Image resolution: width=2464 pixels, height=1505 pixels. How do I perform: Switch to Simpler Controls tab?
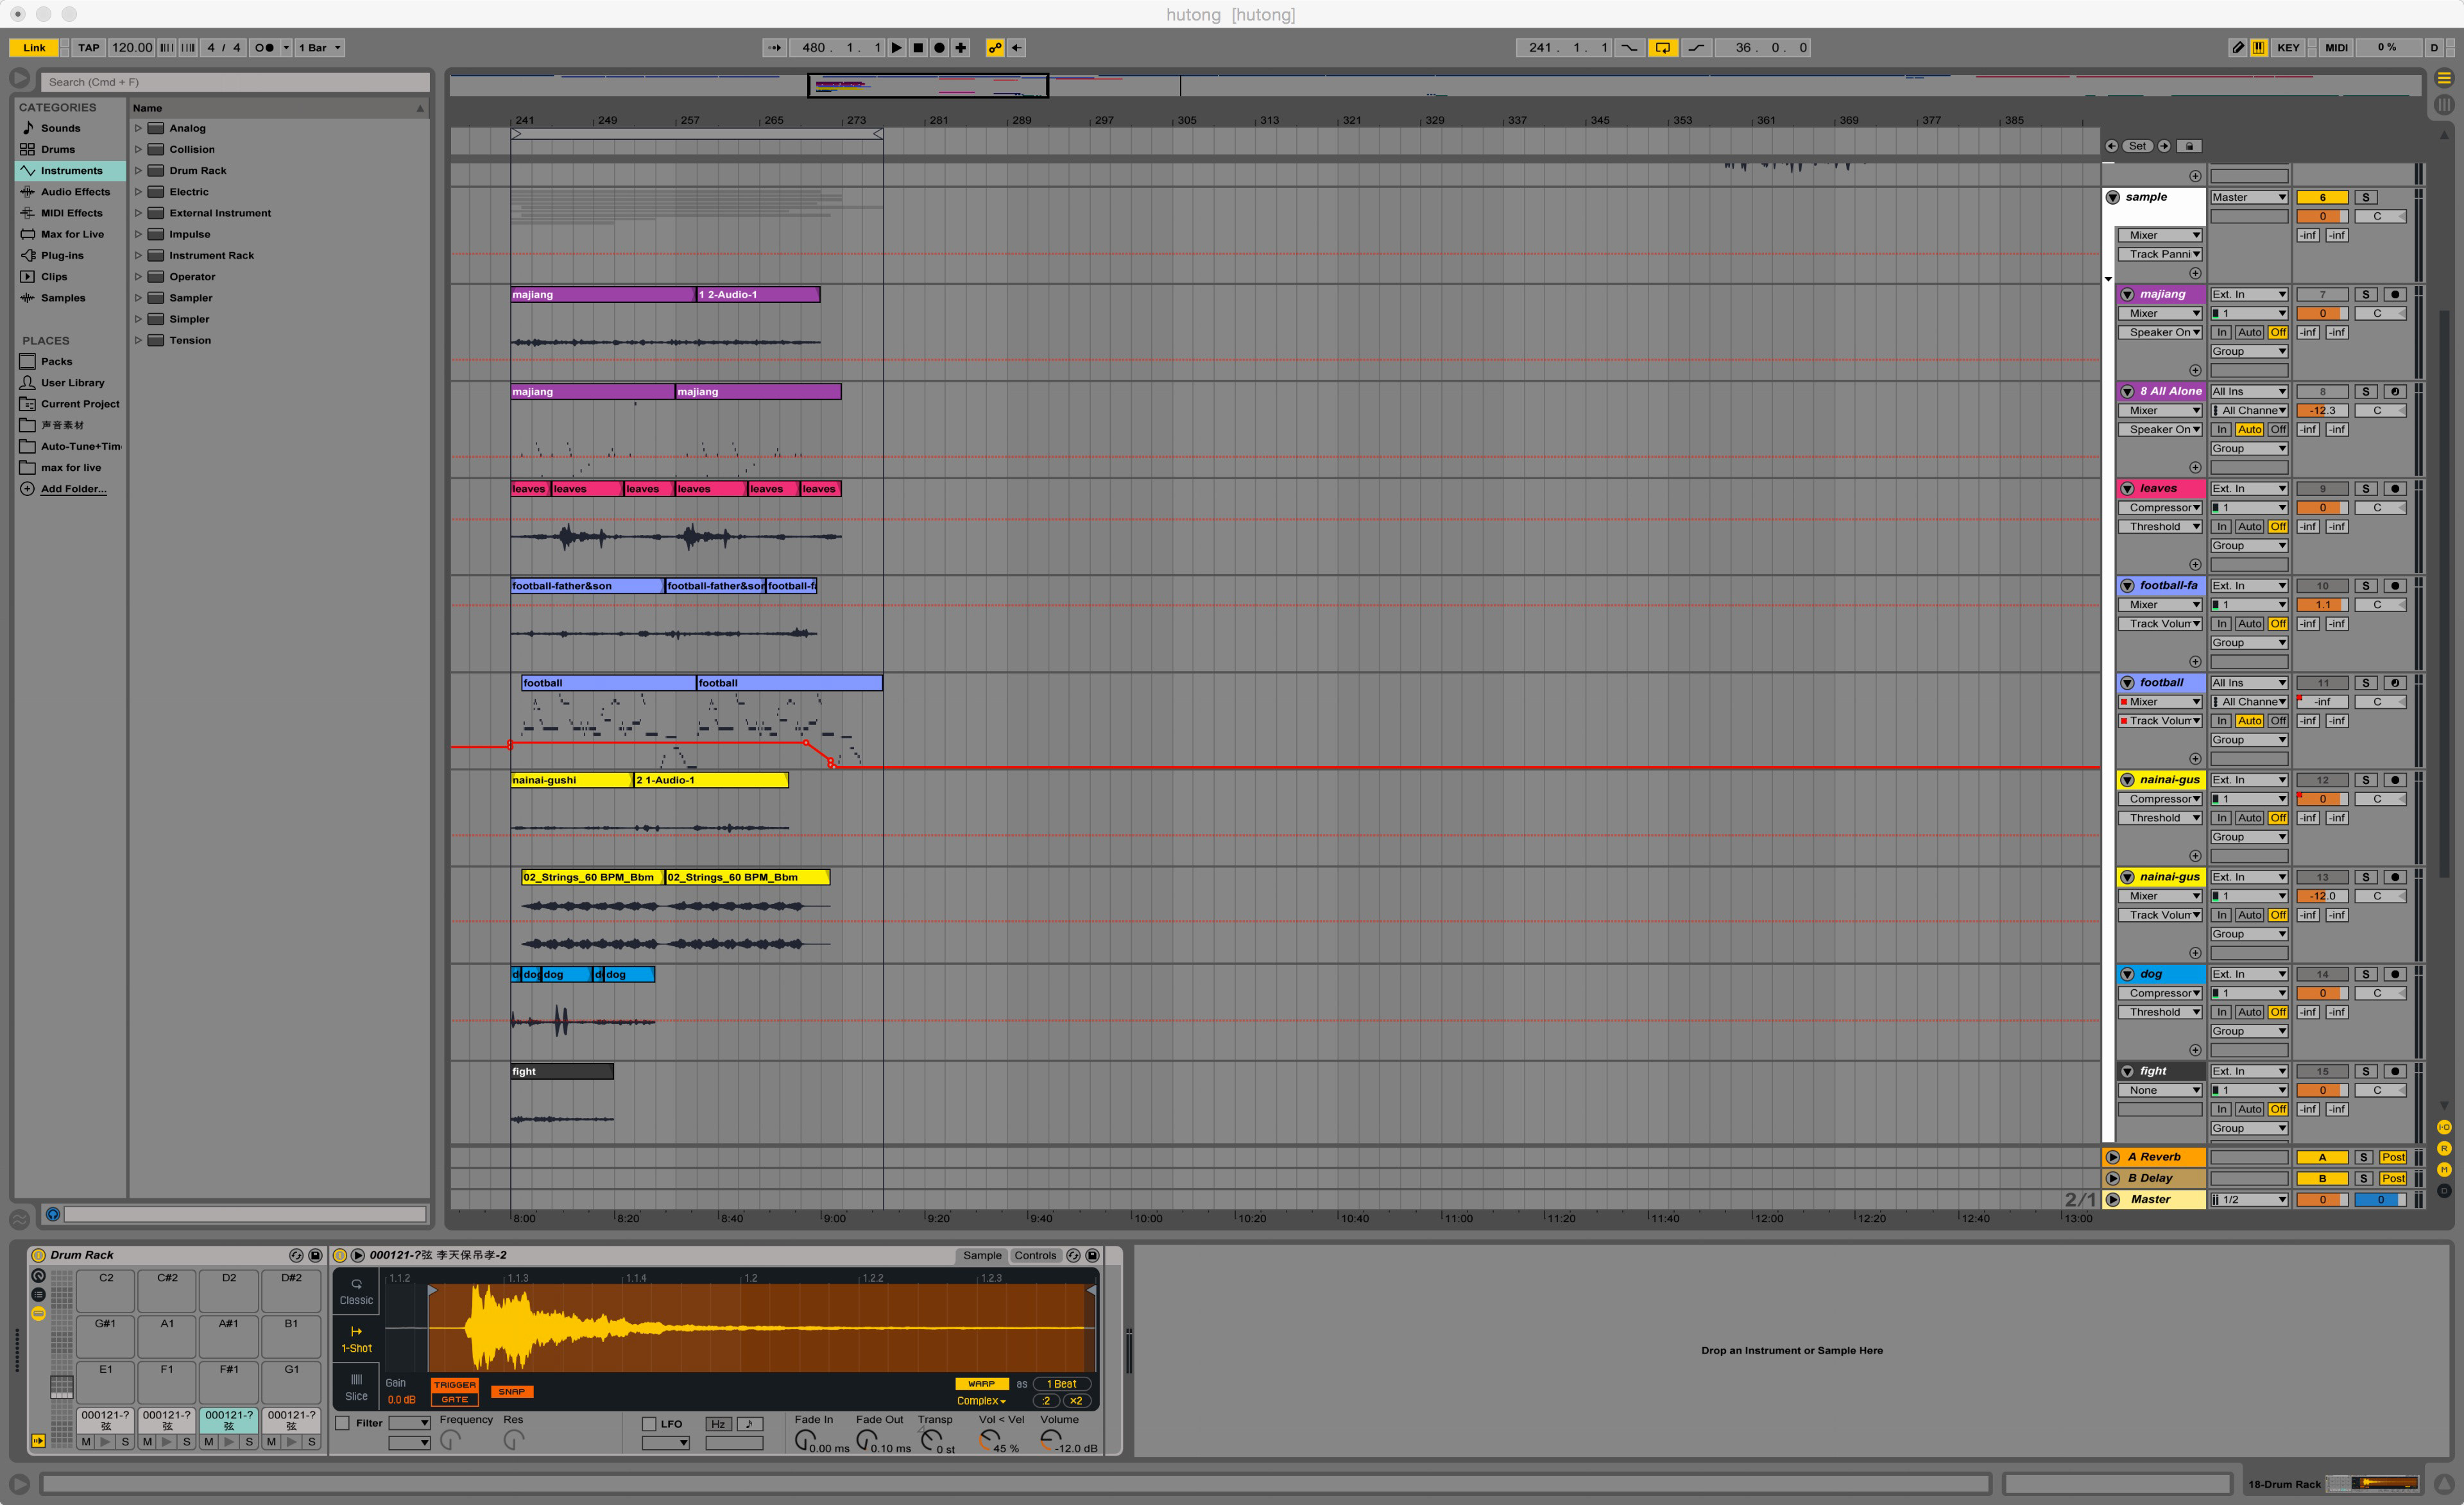click(1035, 1255)
